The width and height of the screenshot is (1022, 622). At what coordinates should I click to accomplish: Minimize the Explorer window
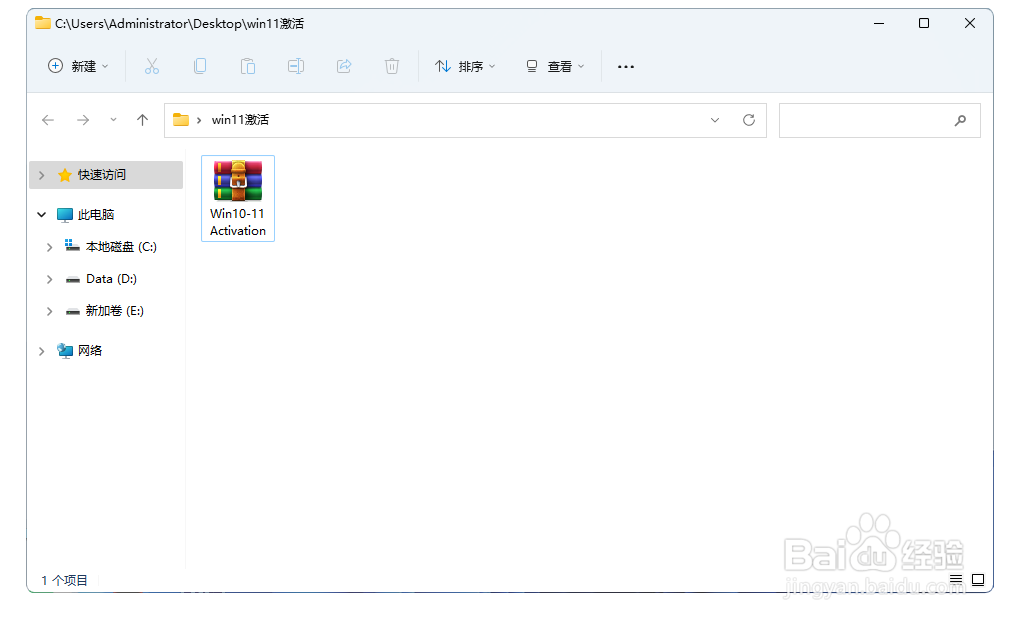click(x=879, y=23)
